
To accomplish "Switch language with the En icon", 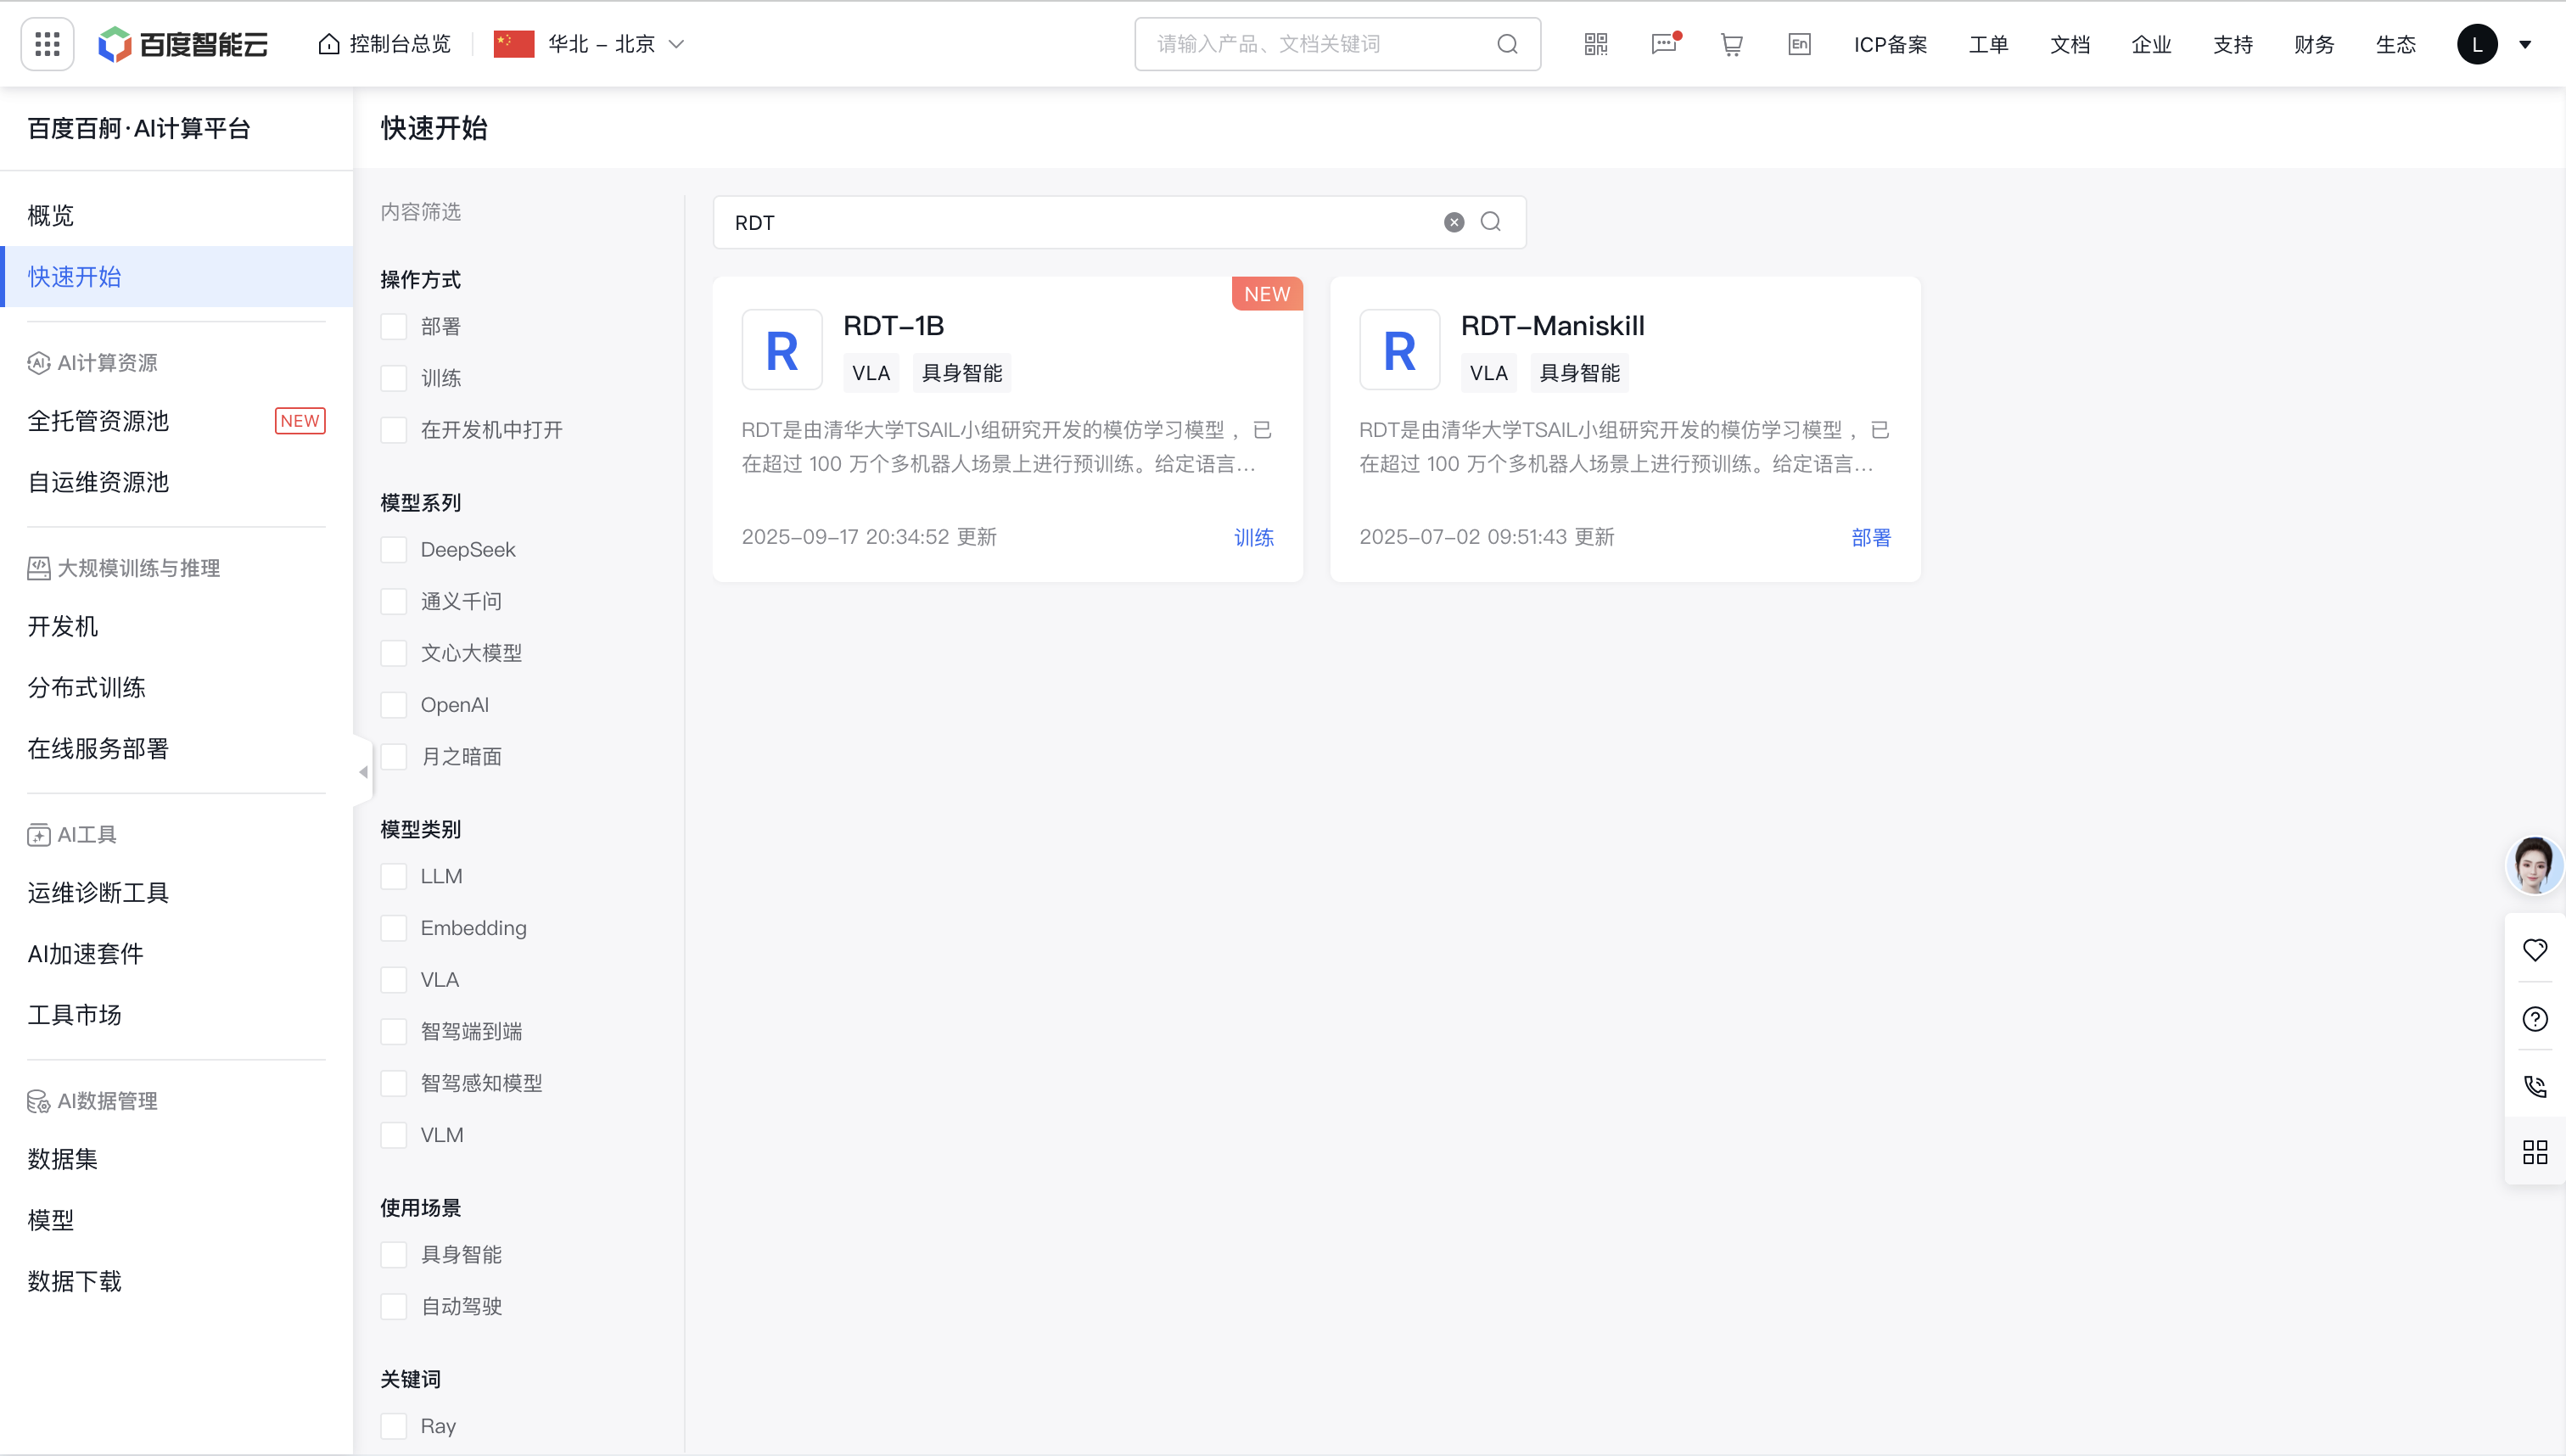I will [1799, 44].
